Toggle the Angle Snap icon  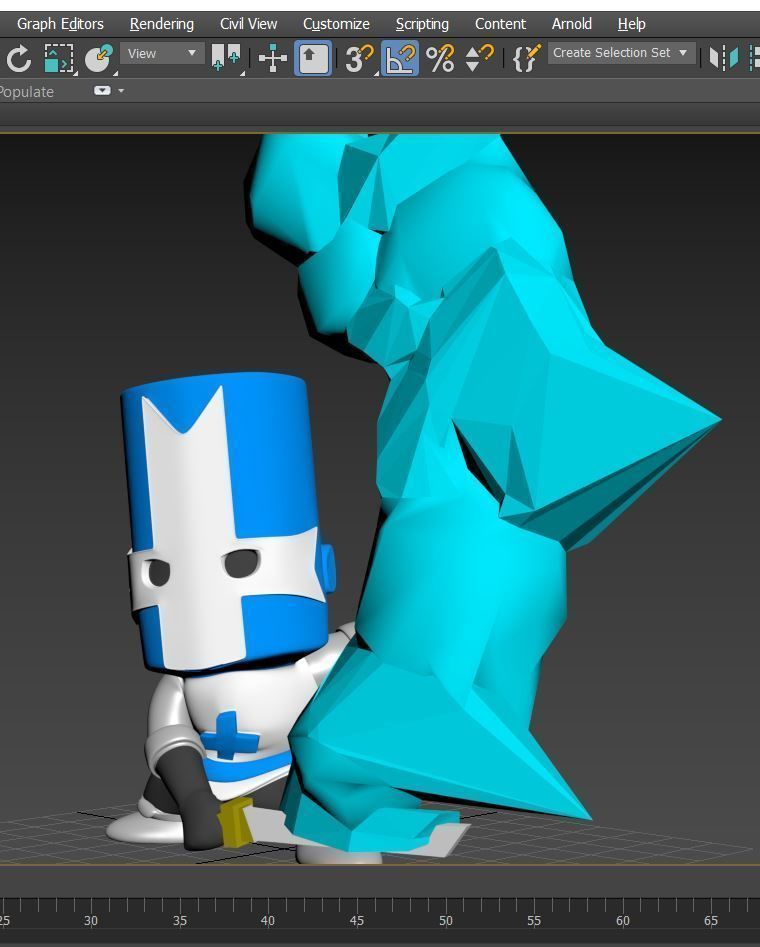pos(399,58)
